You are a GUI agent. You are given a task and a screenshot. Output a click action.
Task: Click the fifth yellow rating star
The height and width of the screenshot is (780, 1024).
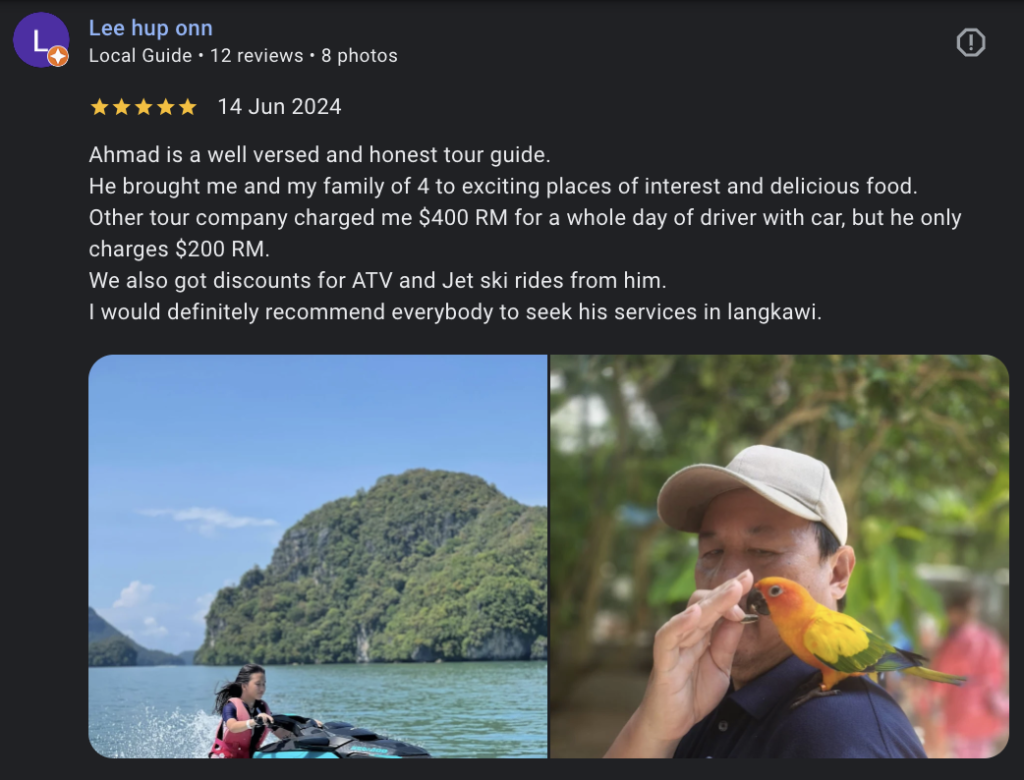coord(188,107)
